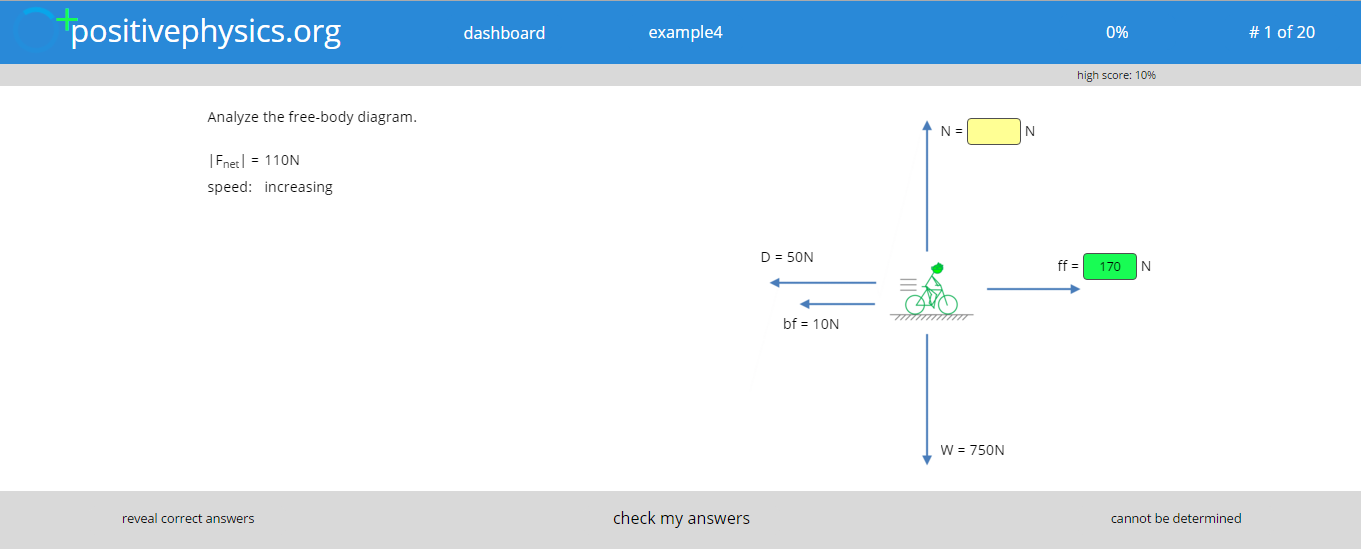Click the downward weight arrow
Screen dimensions: 1361x559
click(x=927, y=399)
